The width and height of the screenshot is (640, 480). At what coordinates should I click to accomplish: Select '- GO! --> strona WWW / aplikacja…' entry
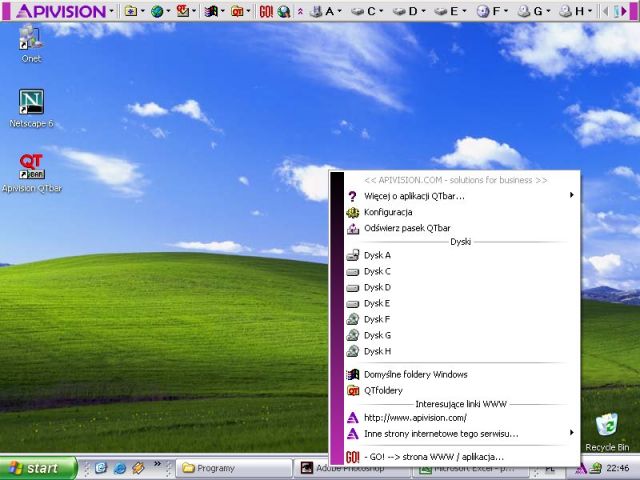(x=462, y=457)
